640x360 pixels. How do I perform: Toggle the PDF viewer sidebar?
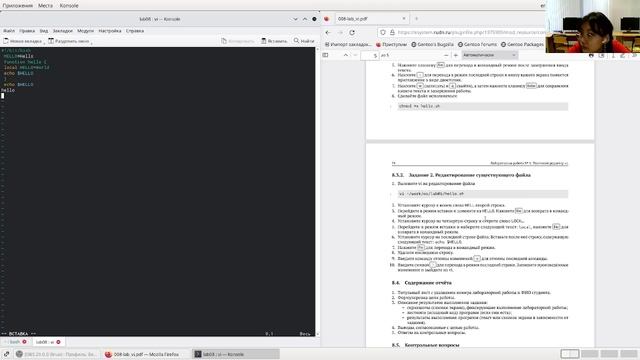(325, 55)
